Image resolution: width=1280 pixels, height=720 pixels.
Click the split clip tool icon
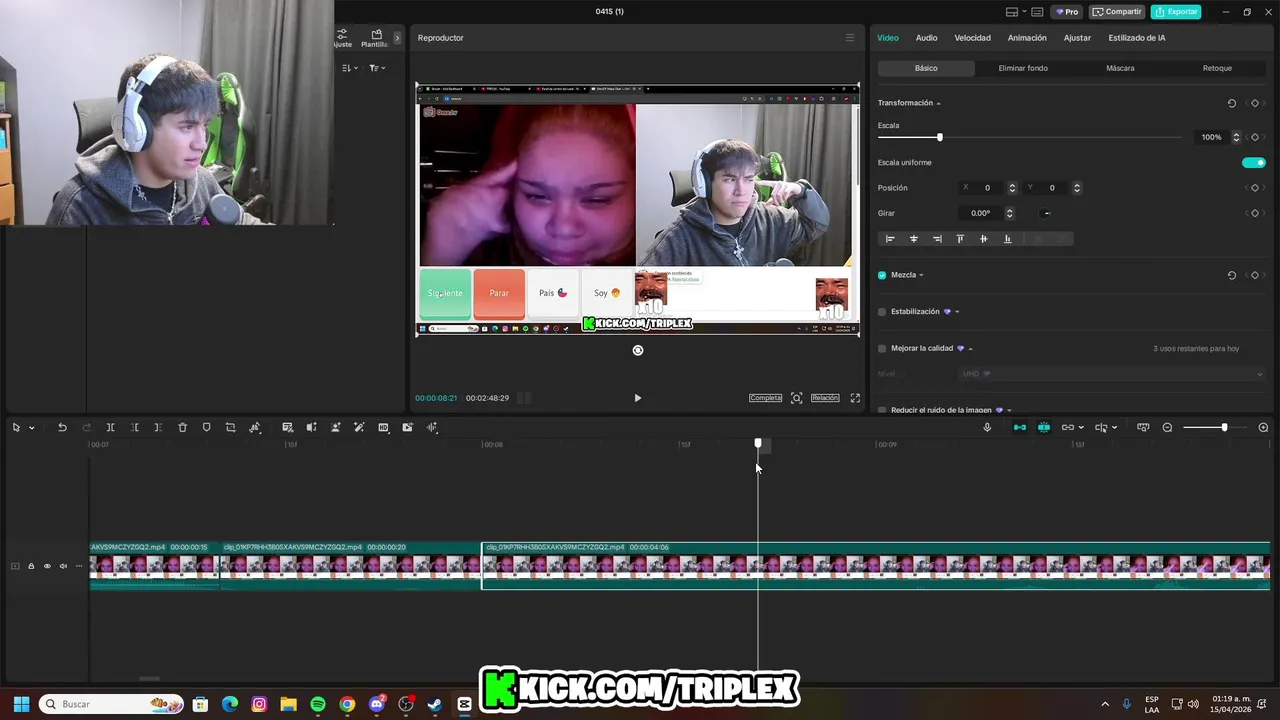(110, 427)
